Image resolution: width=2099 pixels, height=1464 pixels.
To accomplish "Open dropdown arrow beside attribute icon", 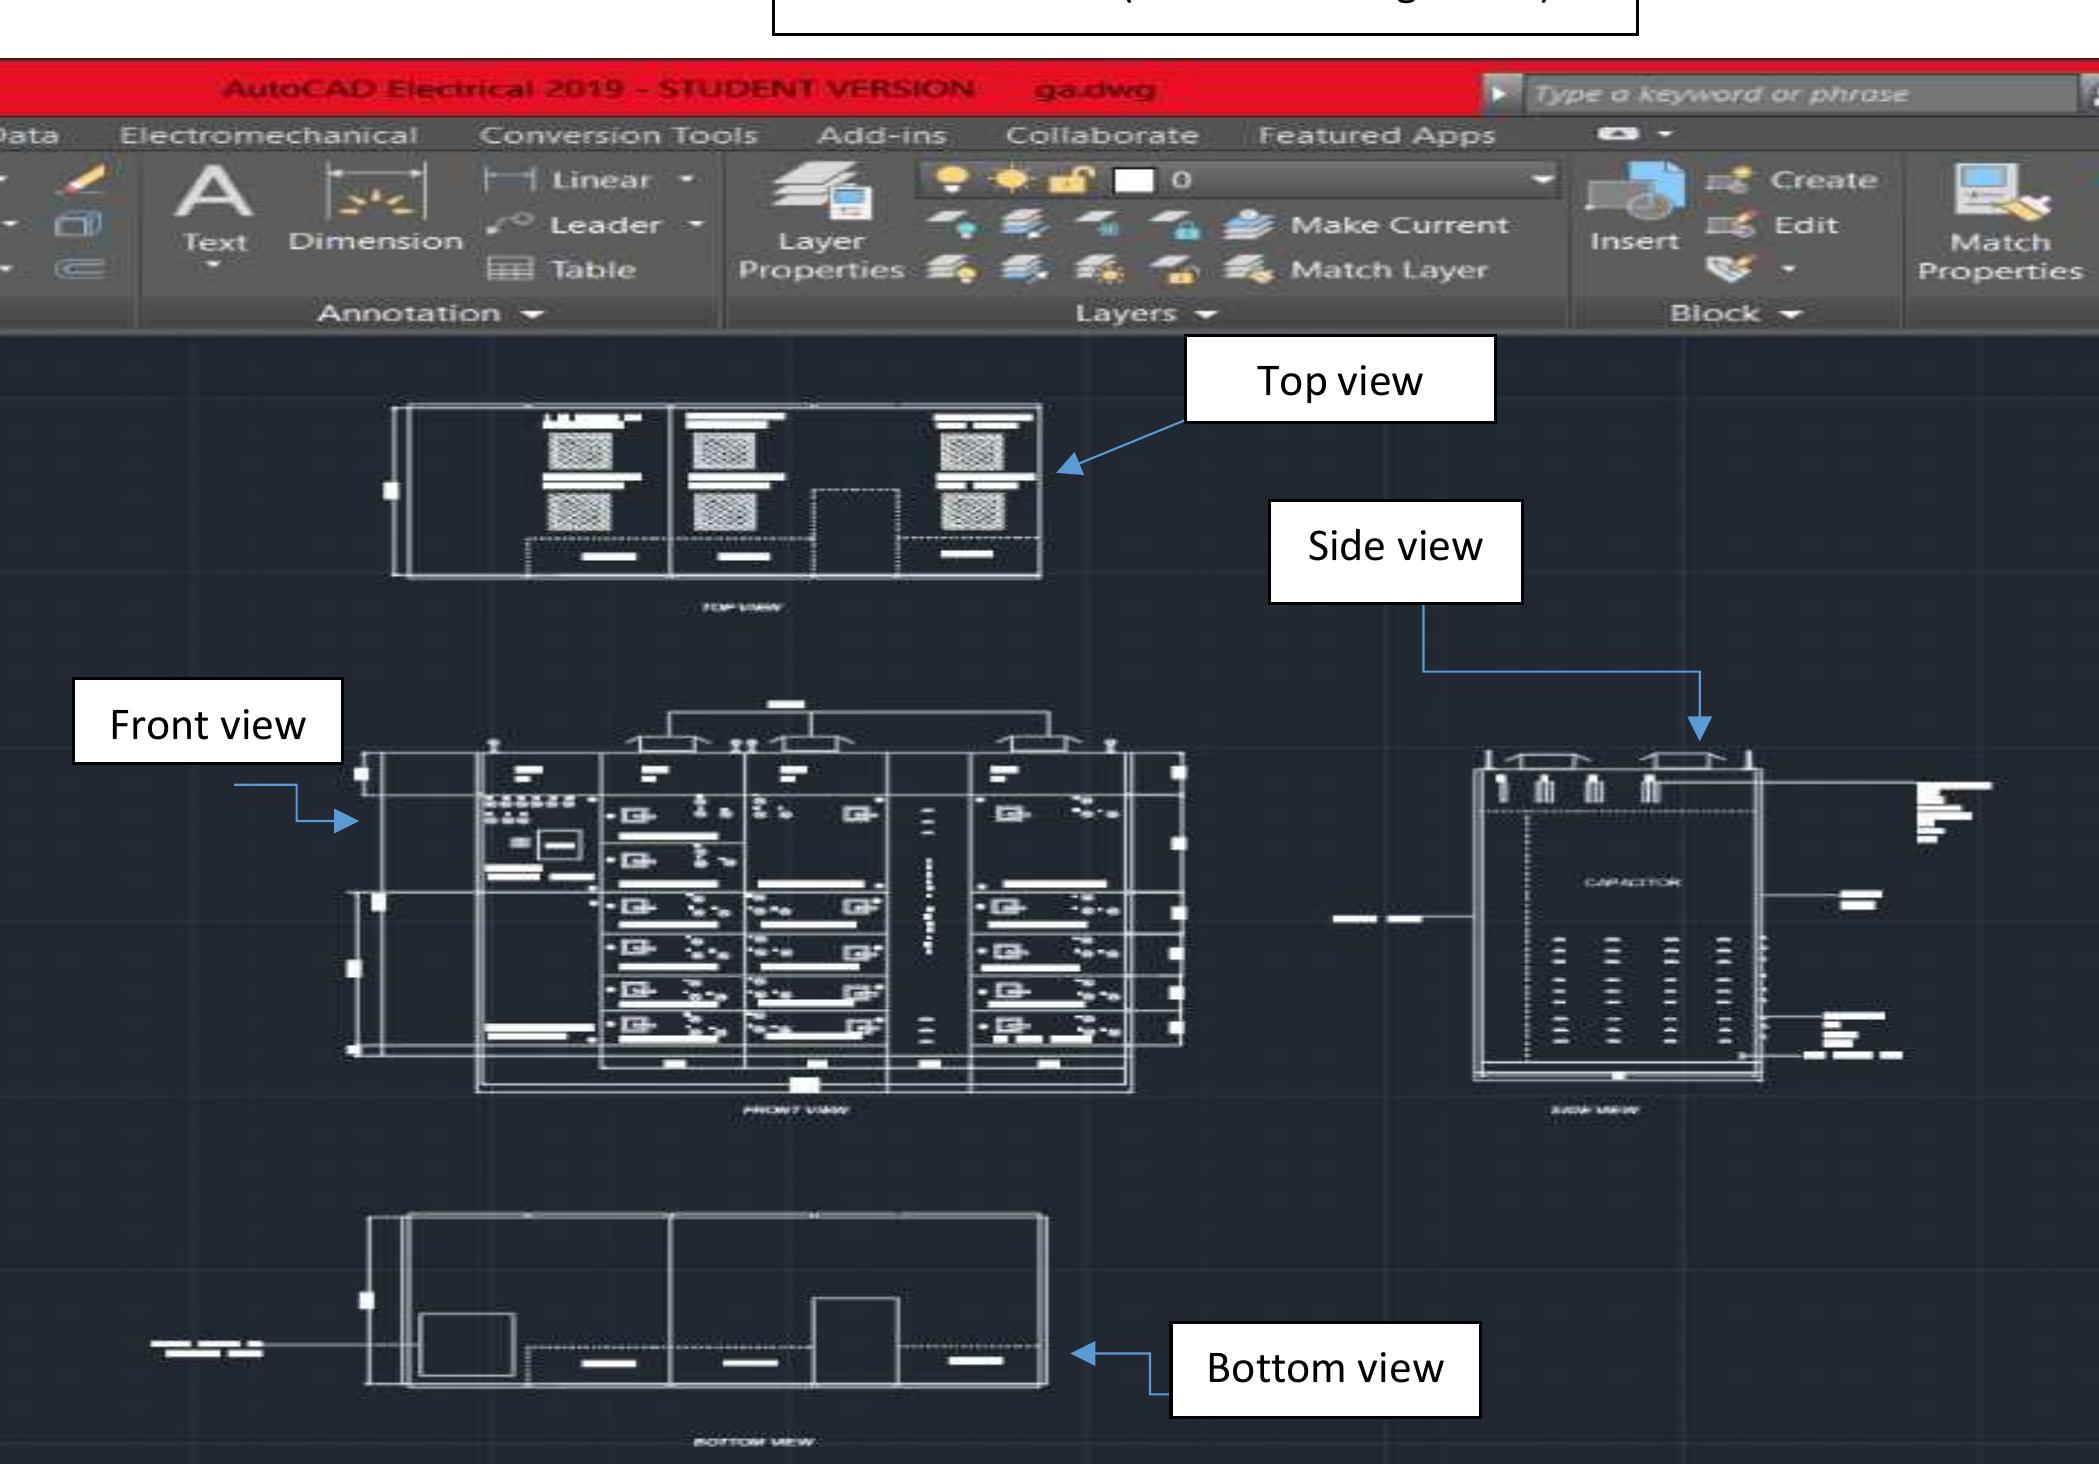I will [1788, 269].
